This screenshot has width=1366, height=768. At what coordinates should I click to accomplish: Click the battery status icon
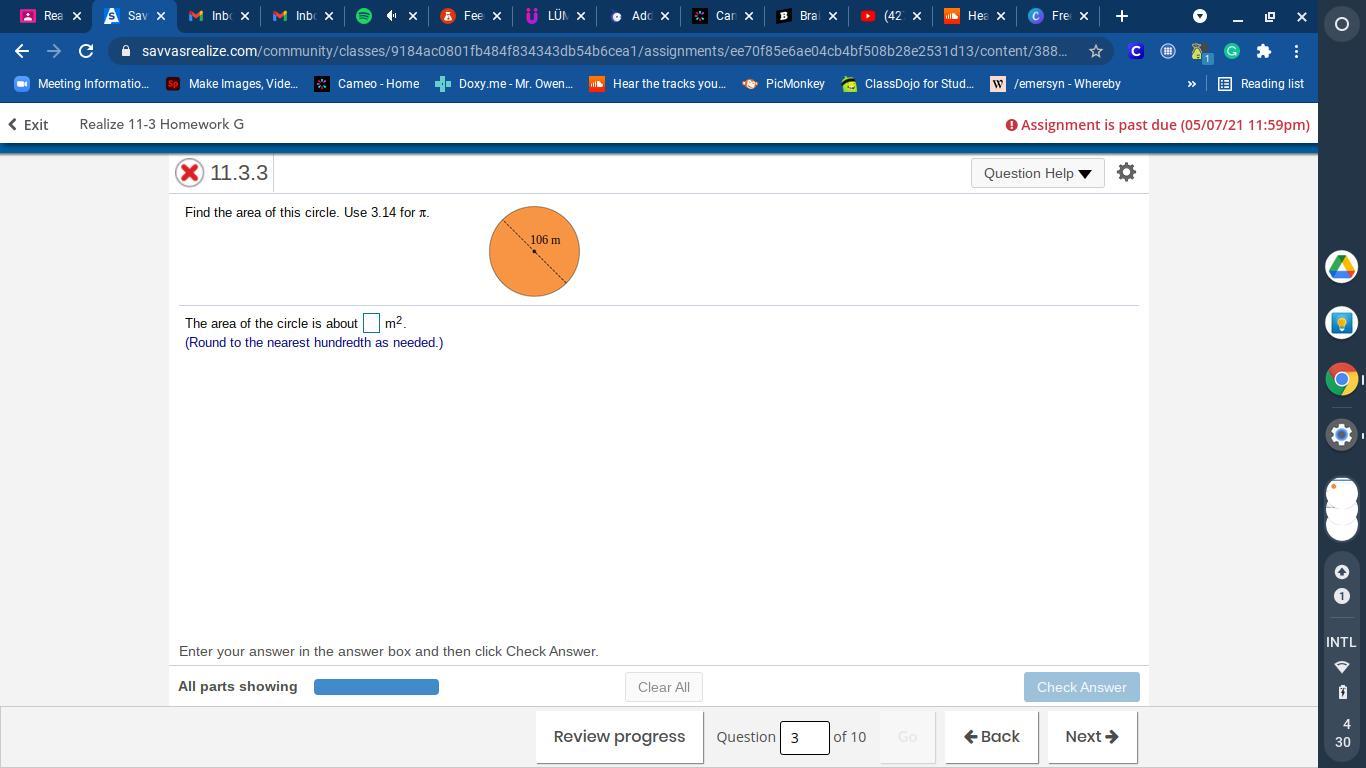click(x=1342, y=692)
